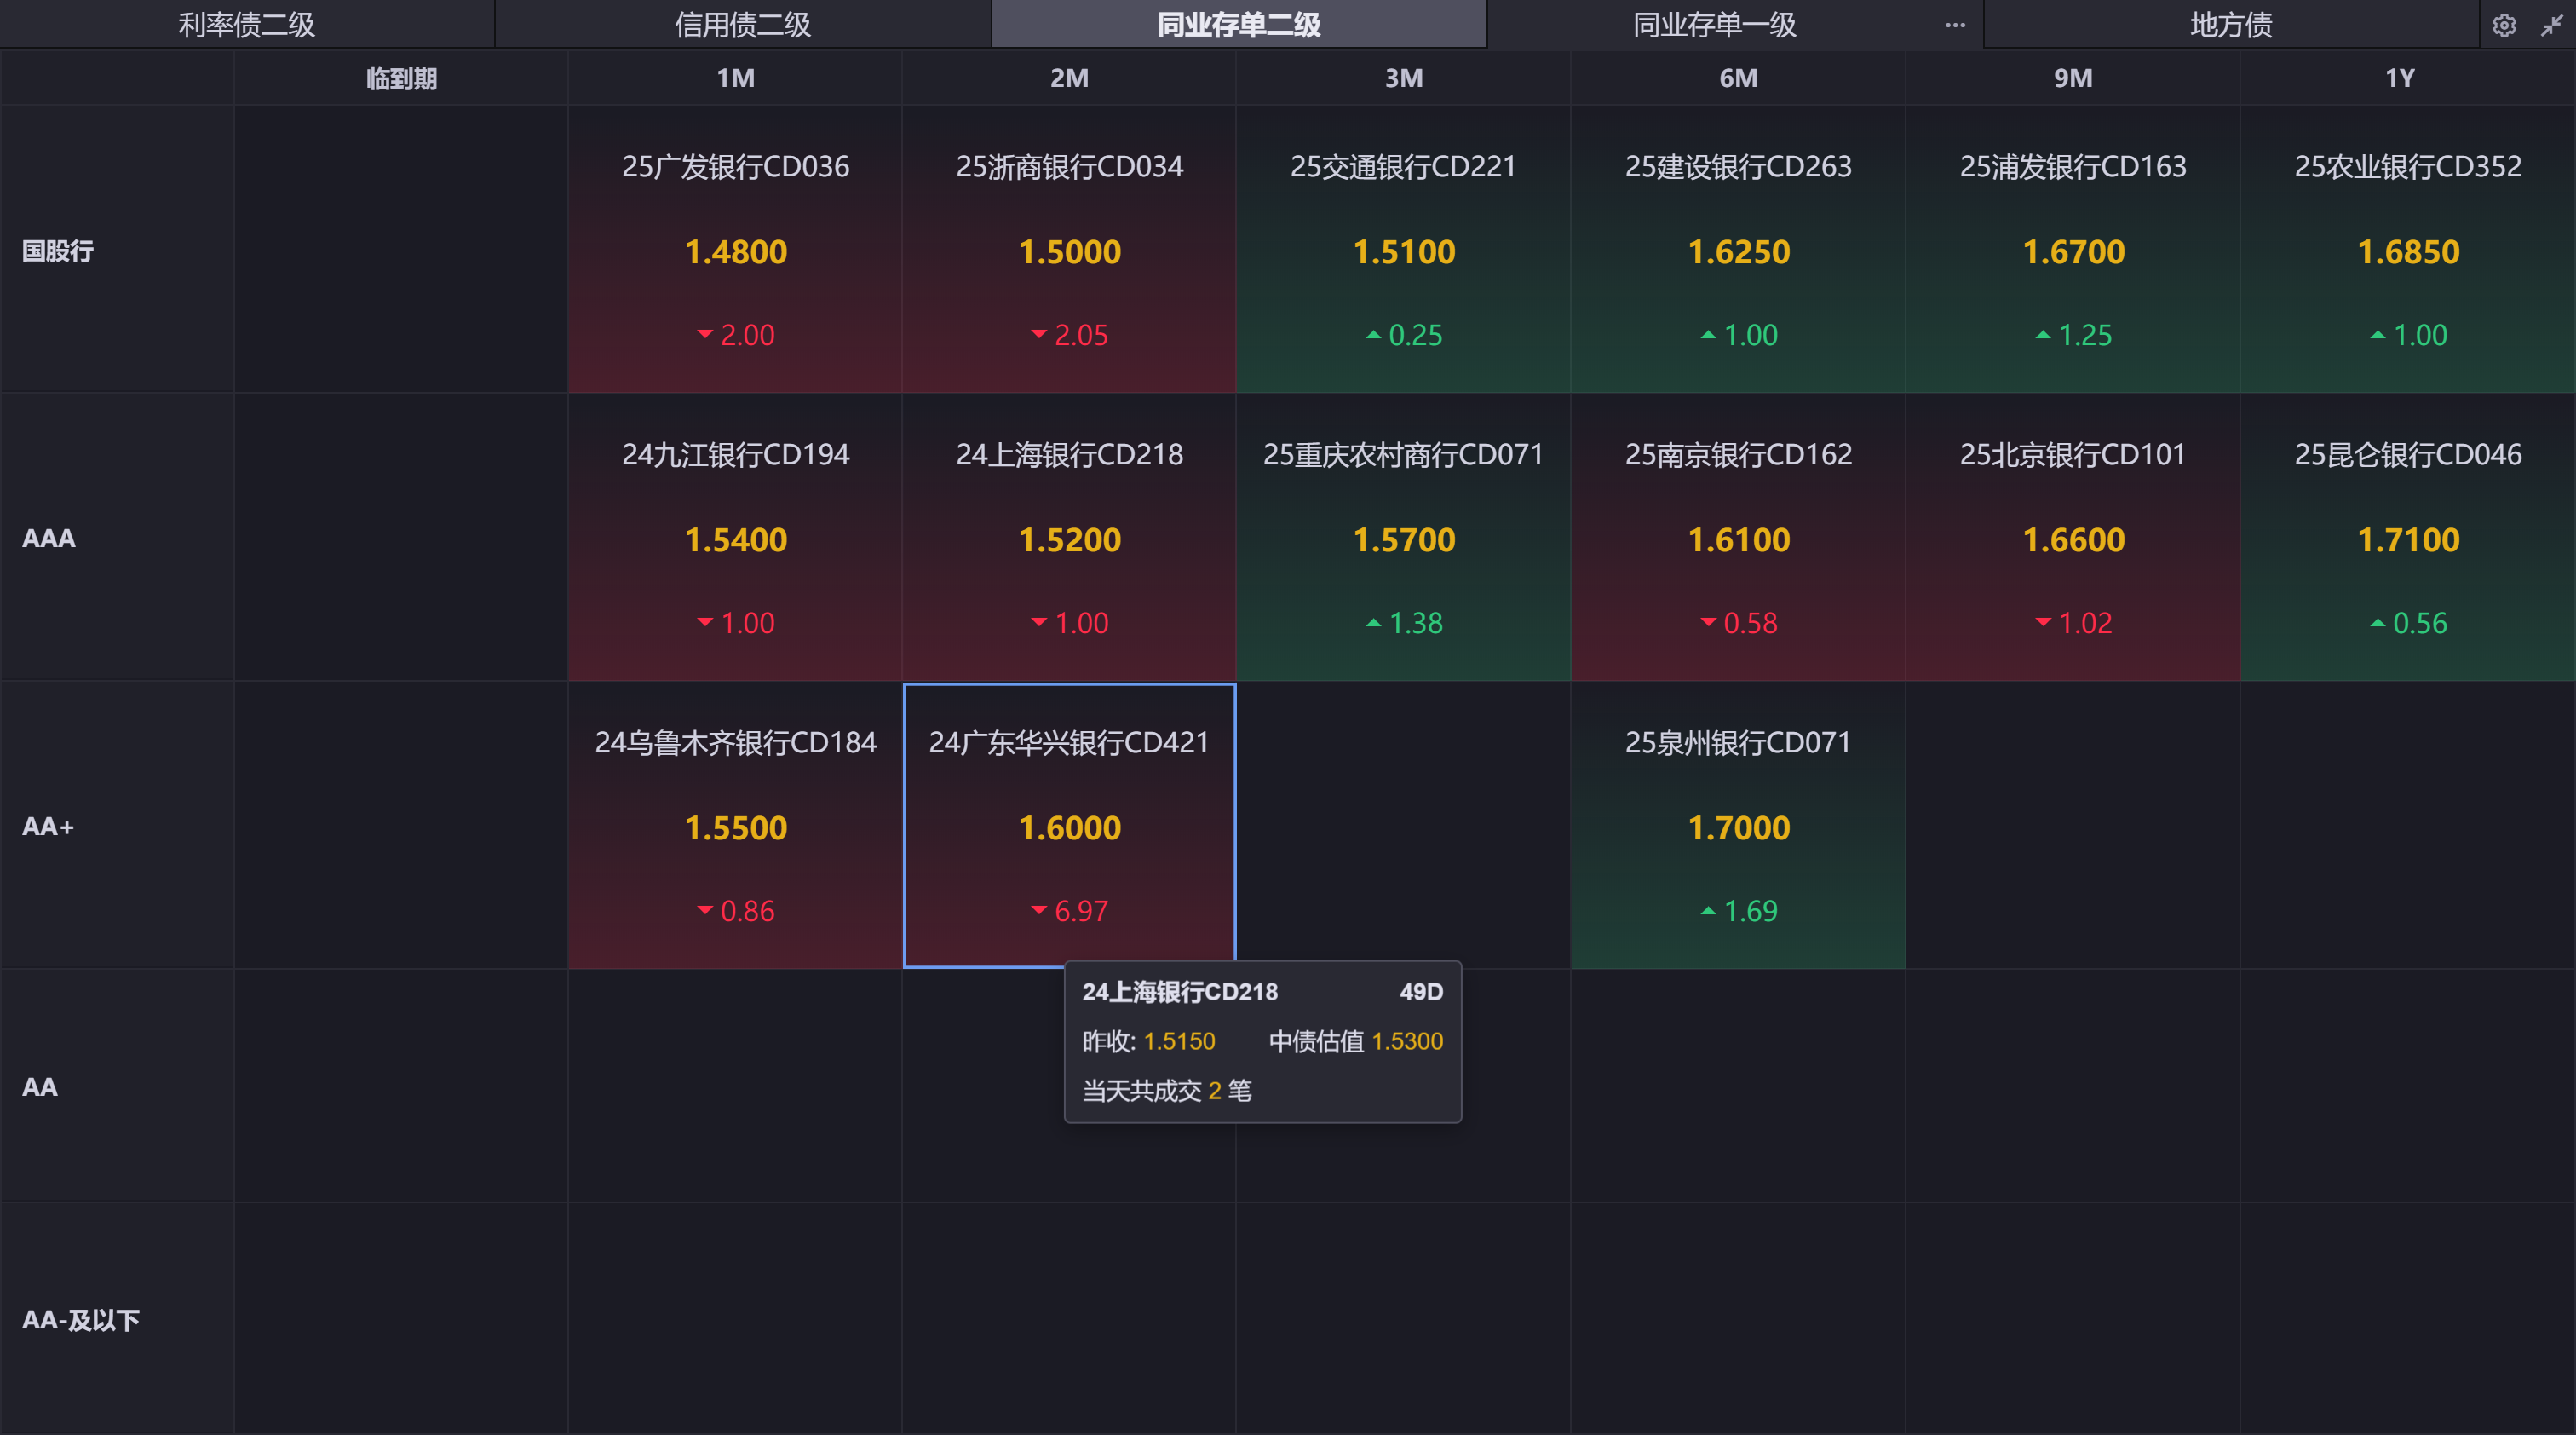Select the 25农业银行CD352 cell
The image size is (2576, 1435).
[x=2407, y=250]
